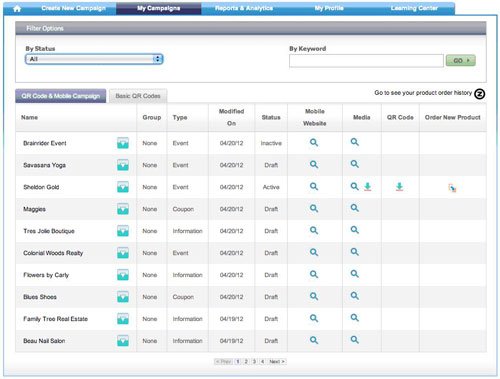Preview Brainrider Event mobile website
The width and height of the screenshot is (500, 379).
pyautogui.click(x=314, y=143)
